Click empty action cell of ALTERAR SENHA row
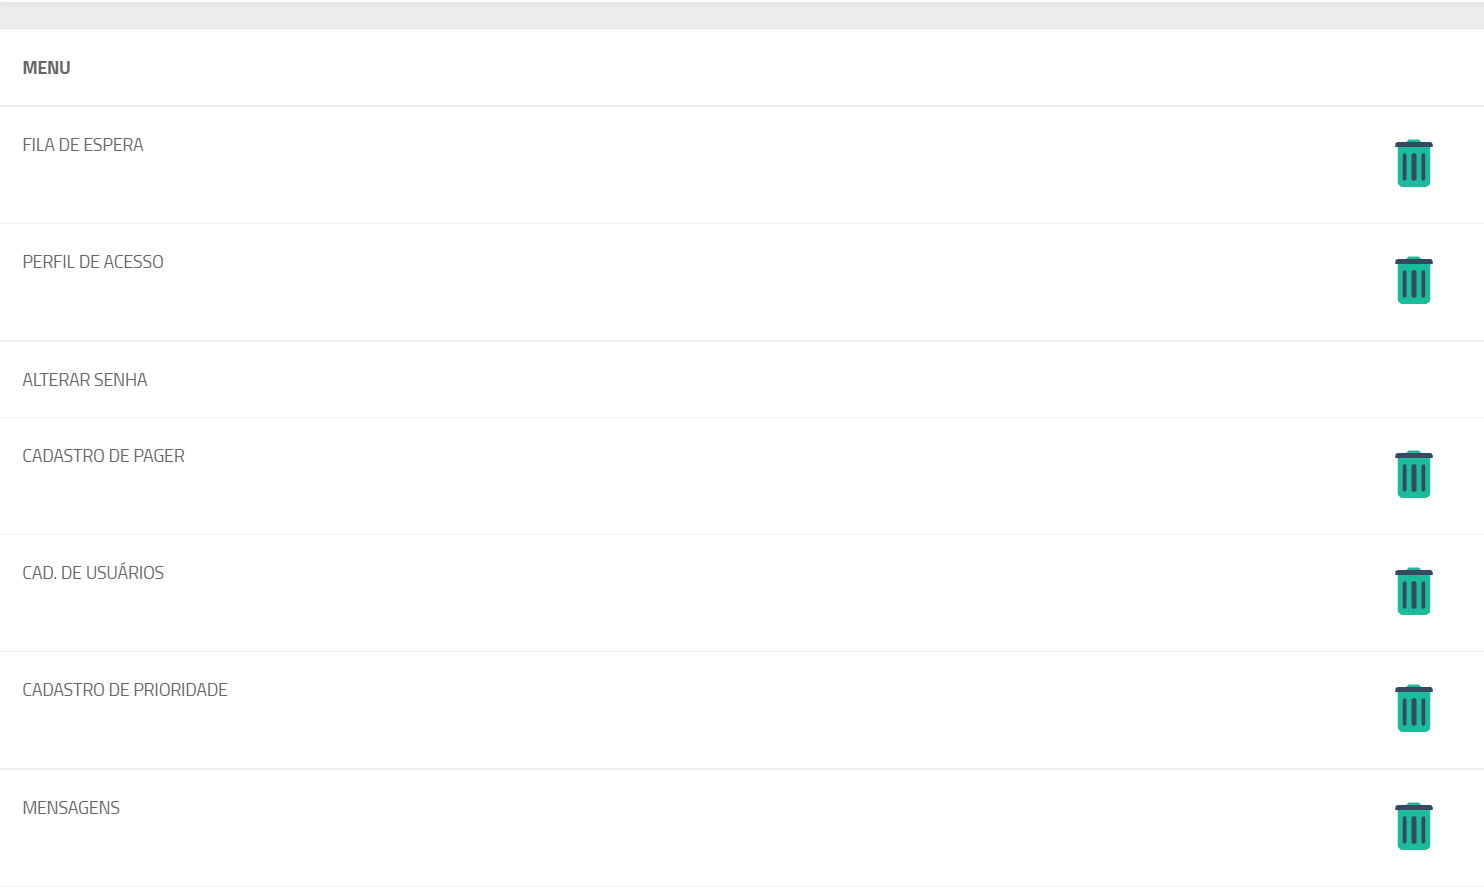Screen dimensions: 1484x888 (x=1413, y=380)
